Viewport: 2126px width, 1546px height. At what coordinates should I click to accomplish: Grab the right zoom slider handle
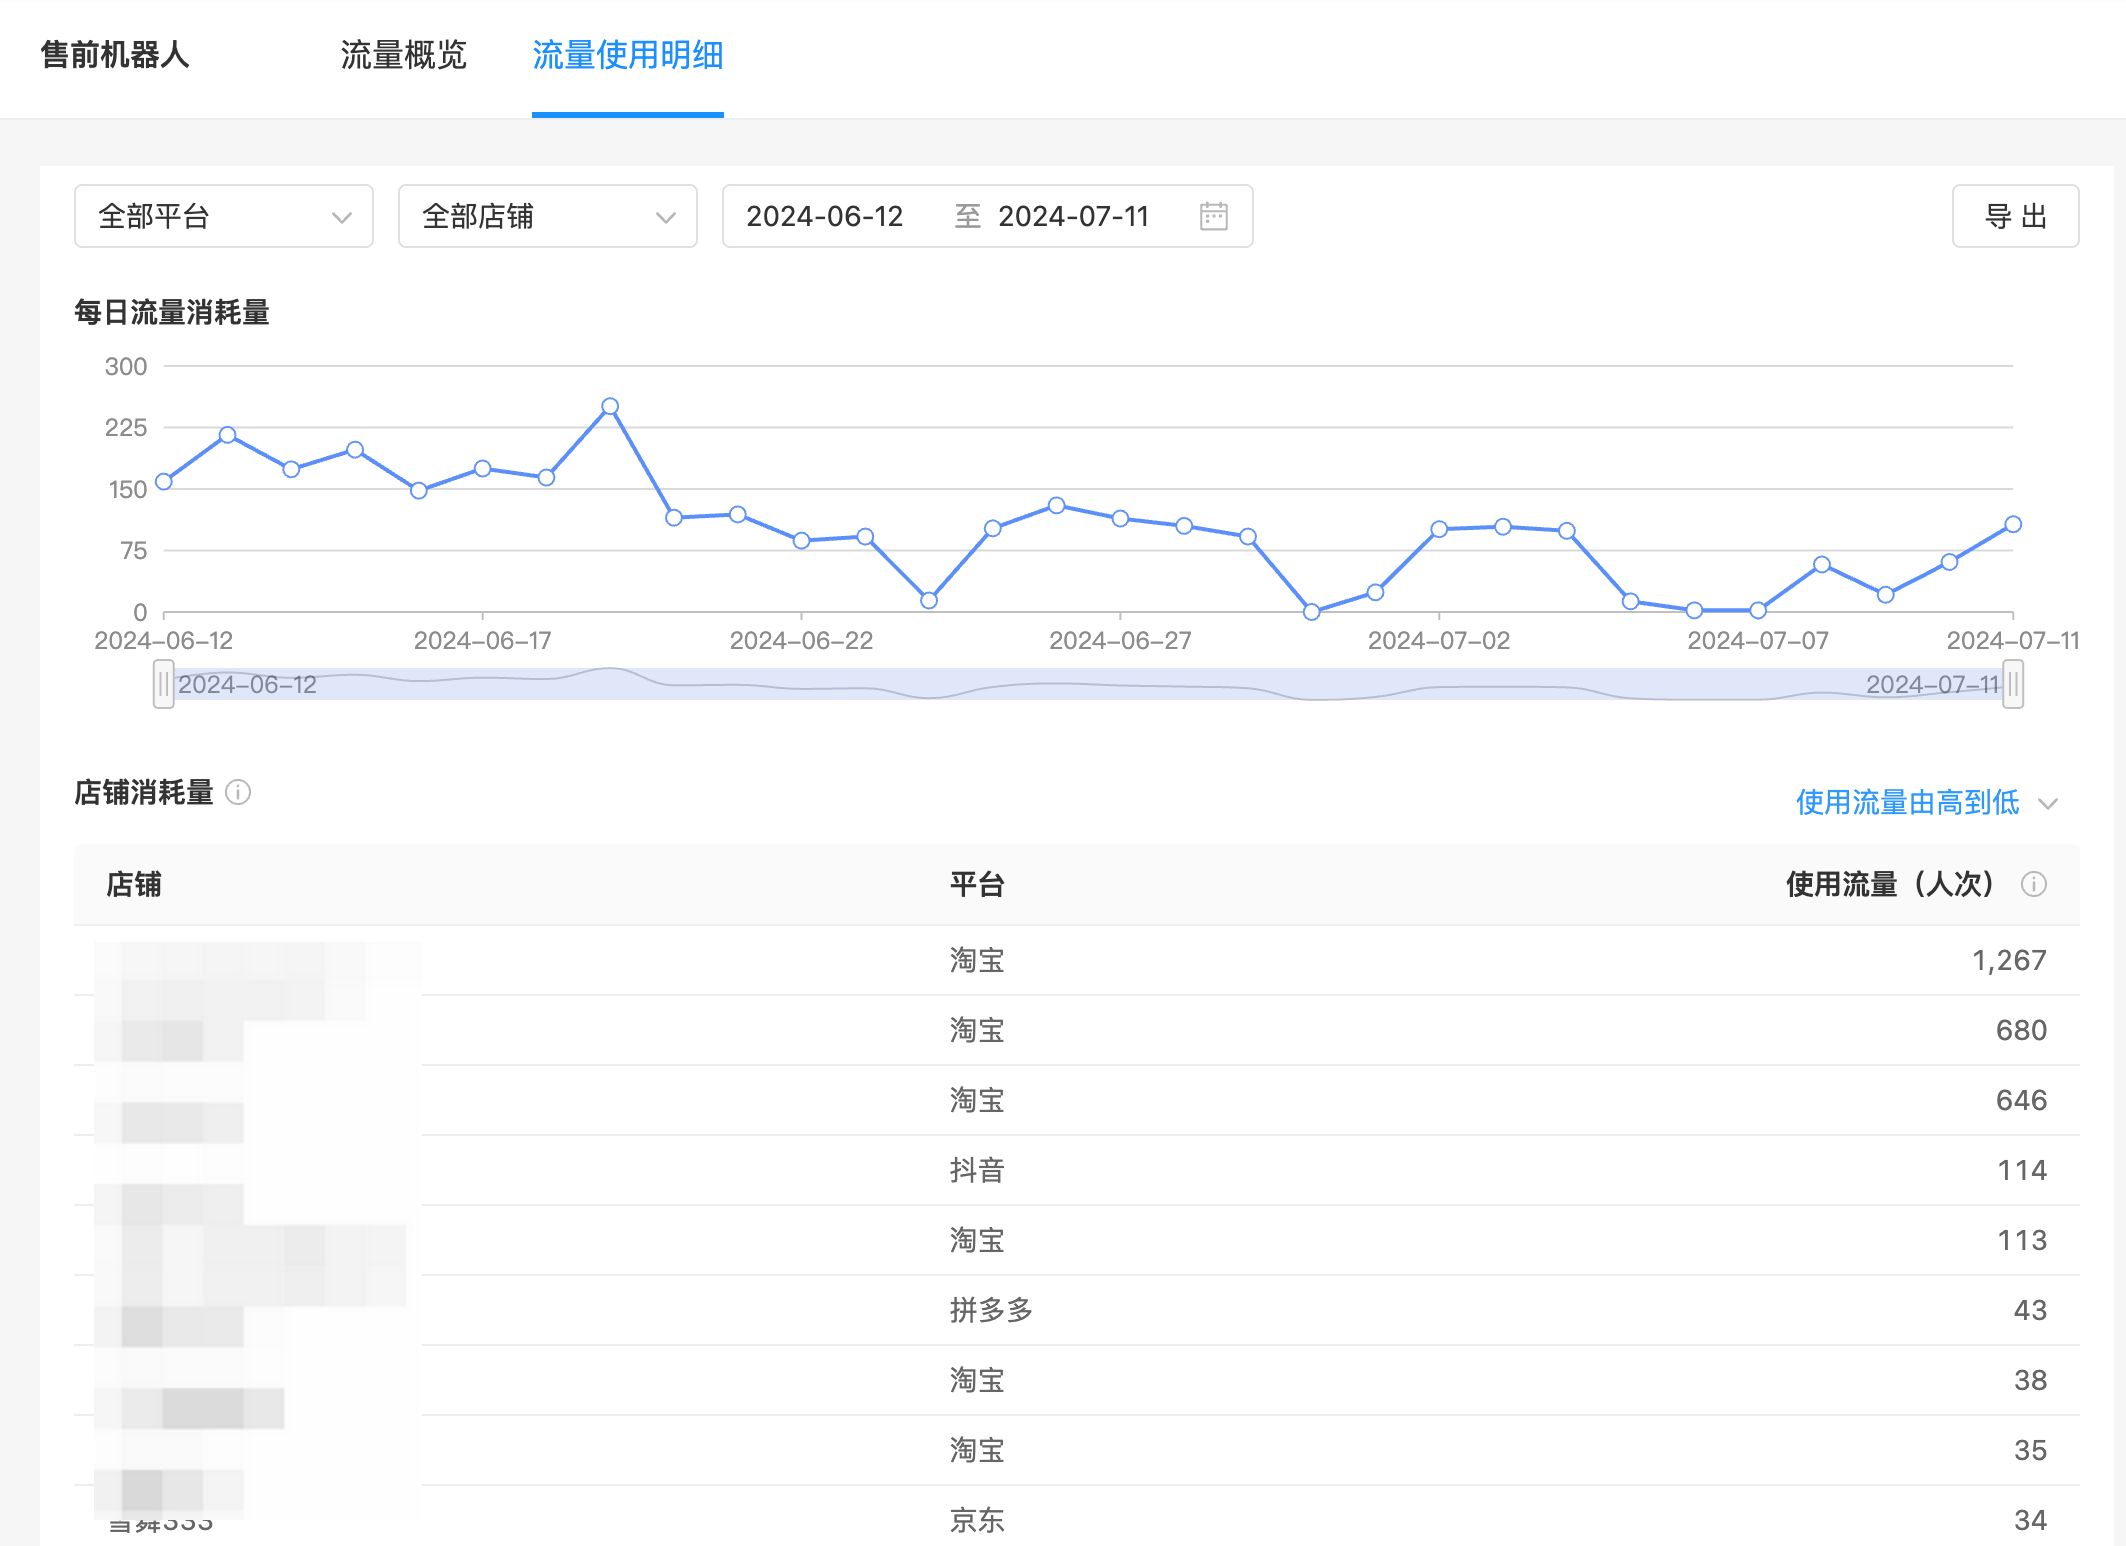[2013, 684]
